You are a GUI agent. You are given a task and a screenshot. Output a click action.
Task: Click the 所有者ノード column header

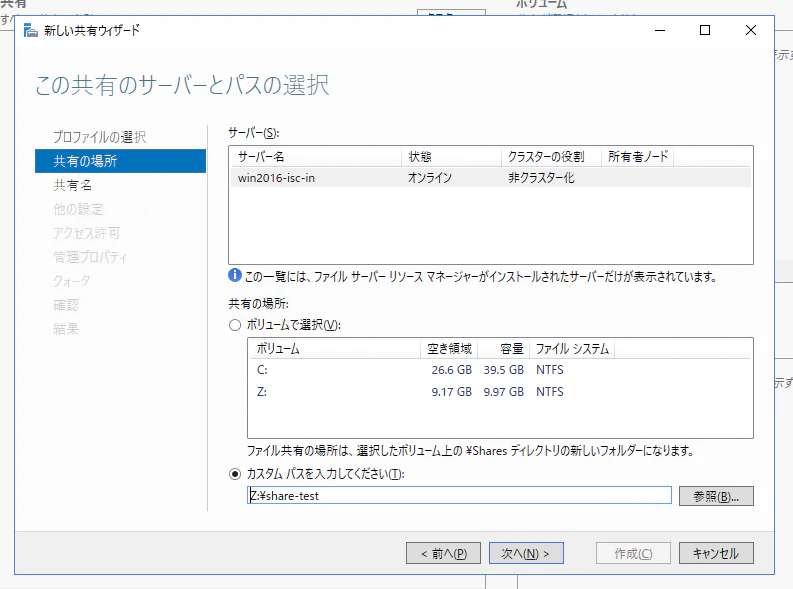click(638, 157)
